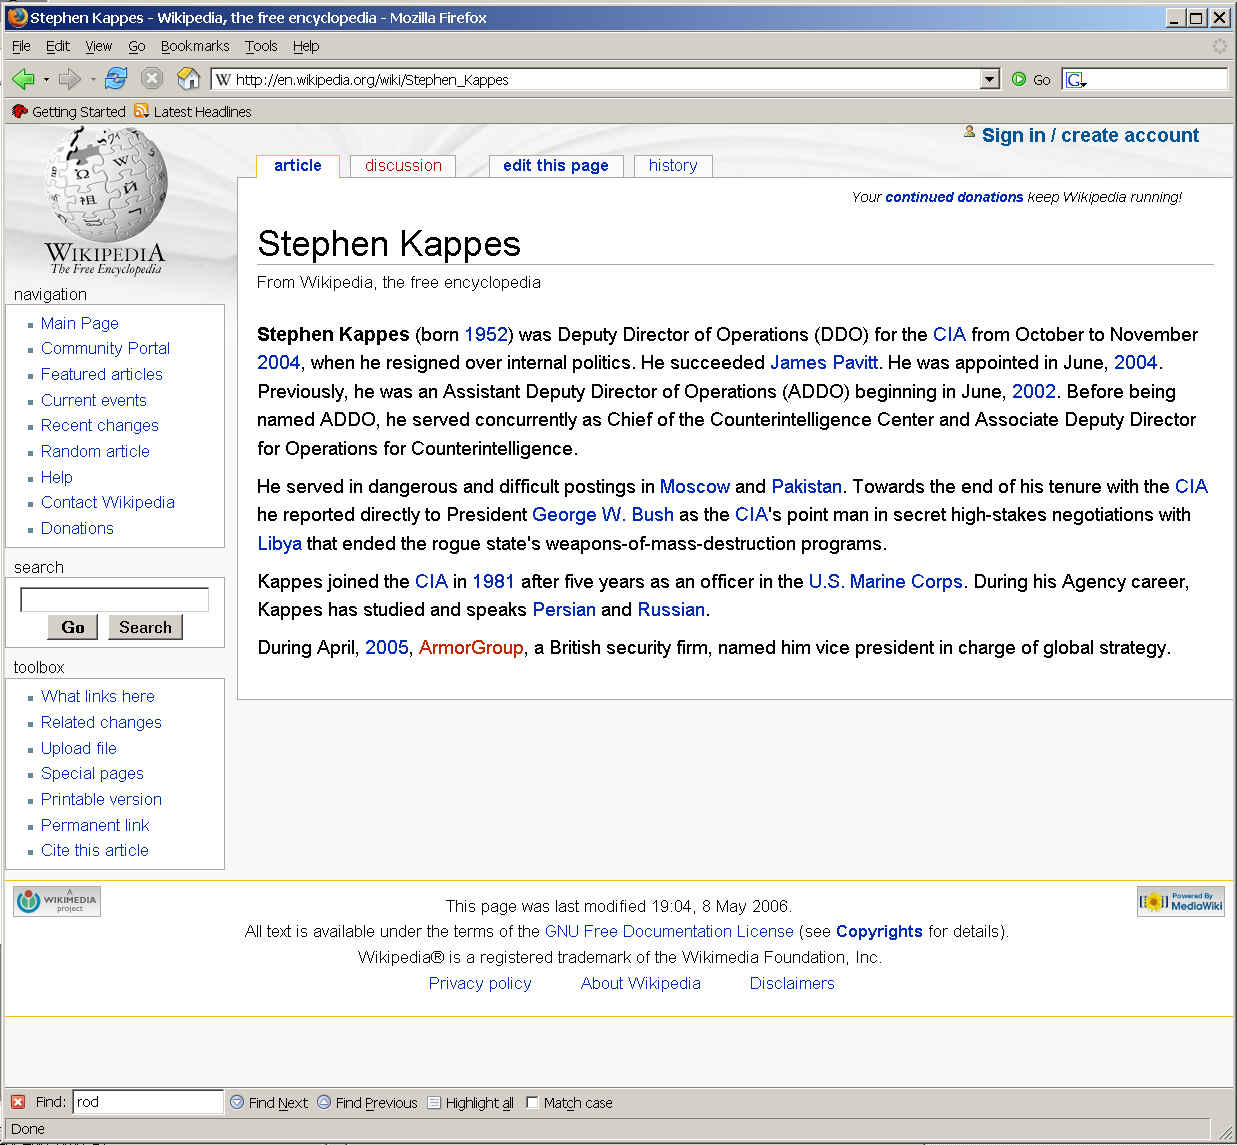Toggle Highlight all in Find bar
Image resolution: width=1237 pixels, height=1145 pixels.
pos(470,1102)
